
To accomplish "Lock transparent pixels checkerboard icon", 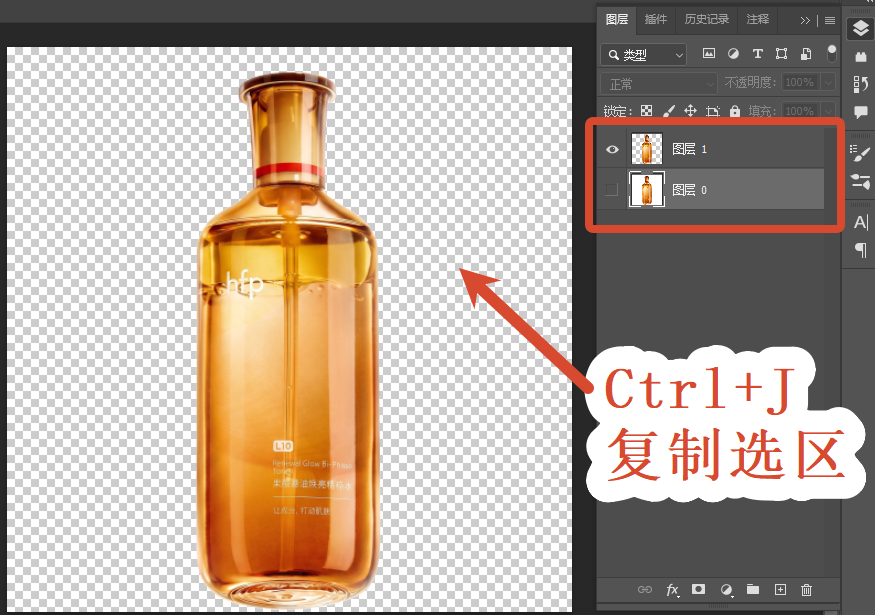I will [646, 110].
